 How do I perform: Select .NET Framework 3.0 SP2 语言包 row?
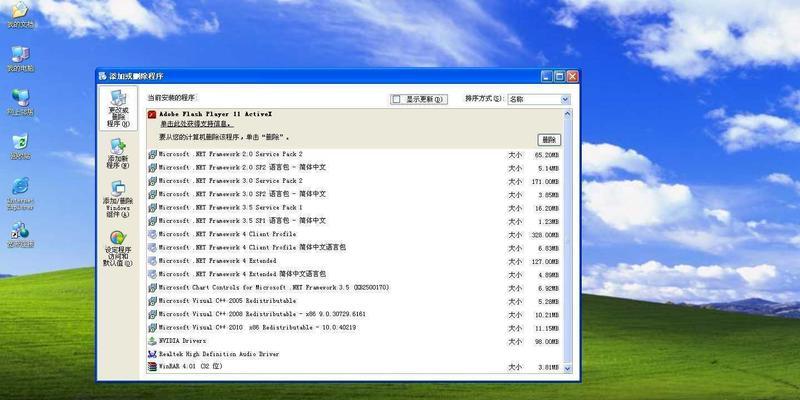coord(355,194)
